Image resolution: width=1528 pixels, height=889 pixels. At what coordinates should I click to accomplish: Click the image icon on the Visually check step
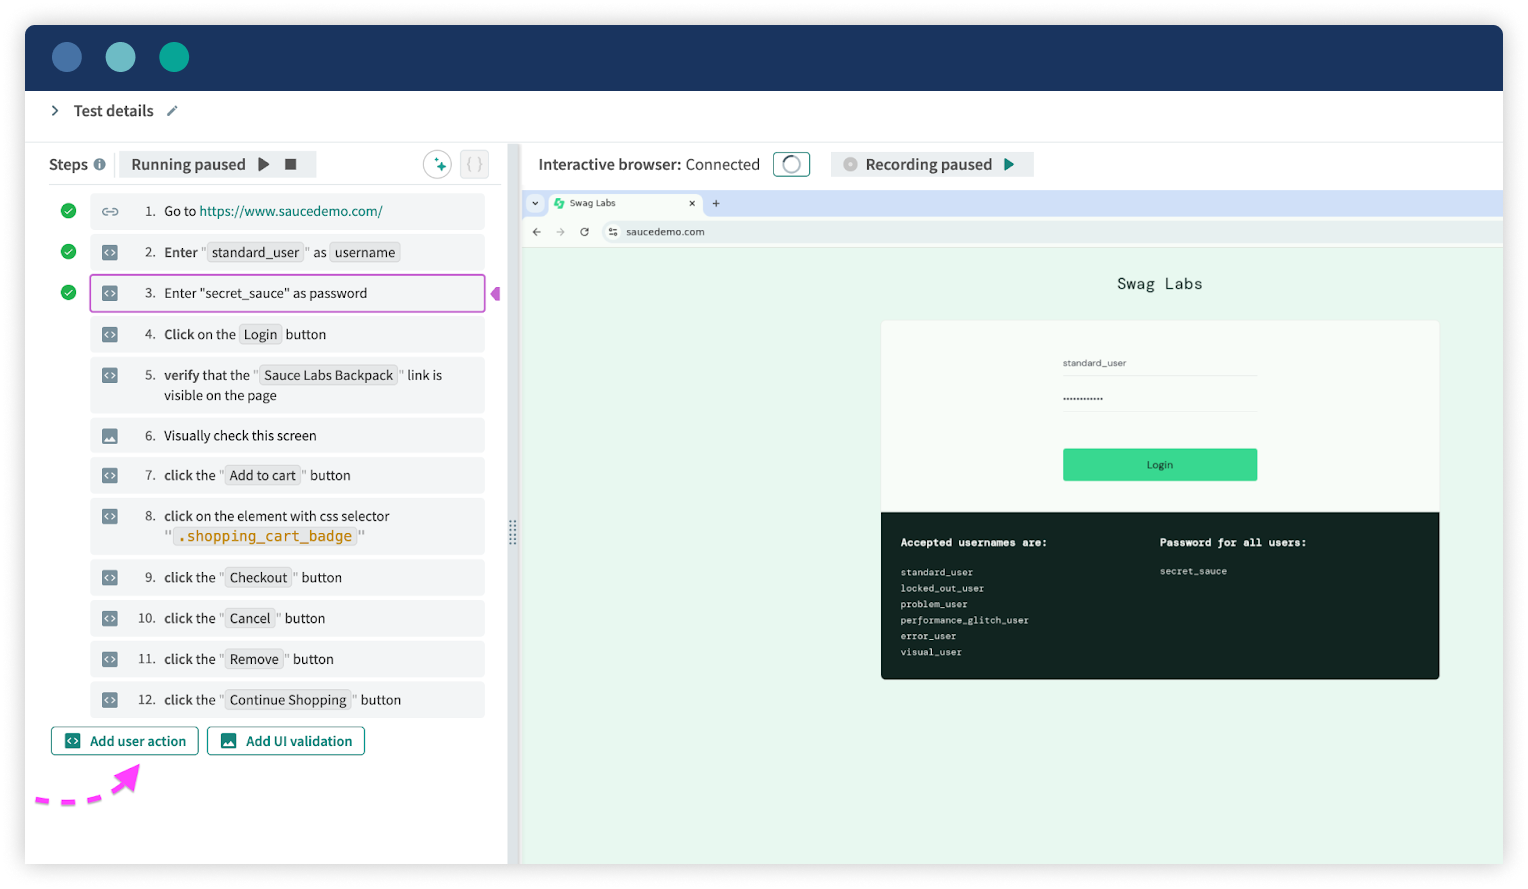[110, 435]
